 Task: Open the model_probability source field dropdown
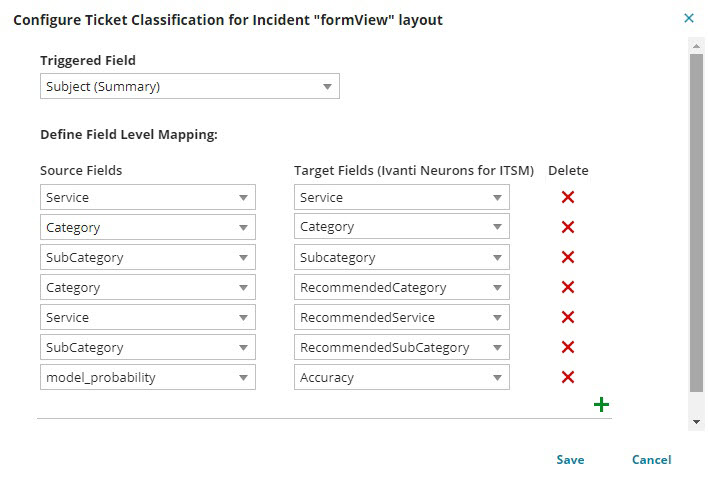[x=148, y=377]
